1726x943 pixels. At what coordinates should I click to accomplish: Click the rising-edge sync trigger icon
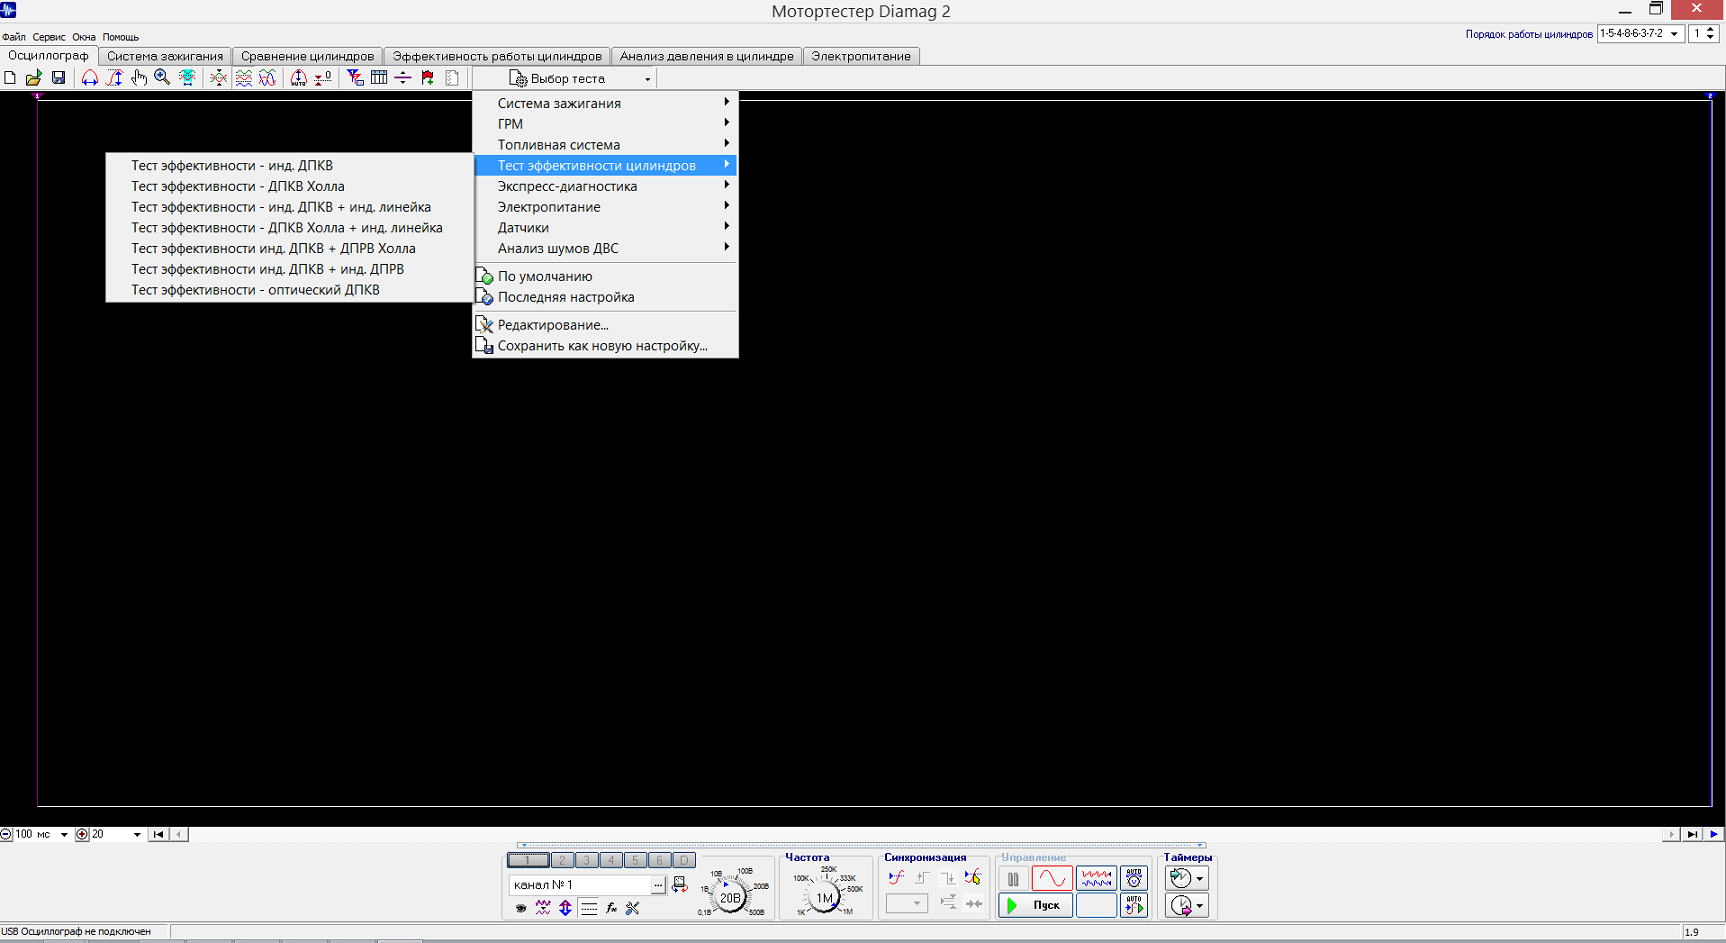(922, 878)
